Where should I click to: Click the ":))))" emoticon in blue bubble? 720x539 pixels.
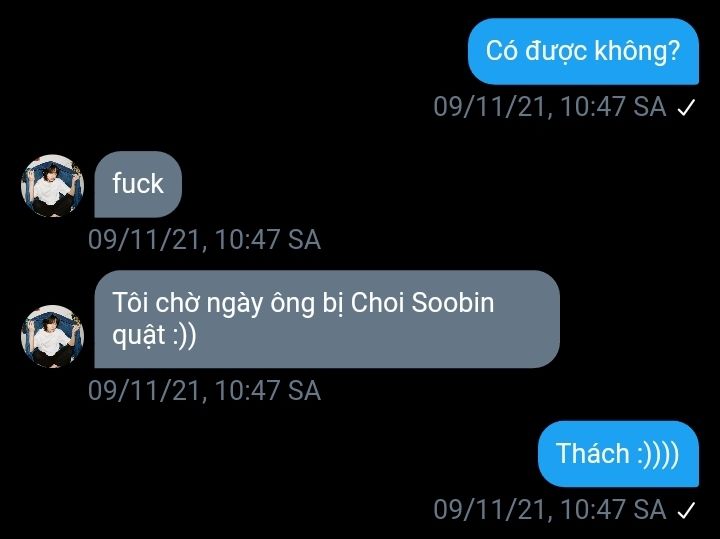[658, 454]
